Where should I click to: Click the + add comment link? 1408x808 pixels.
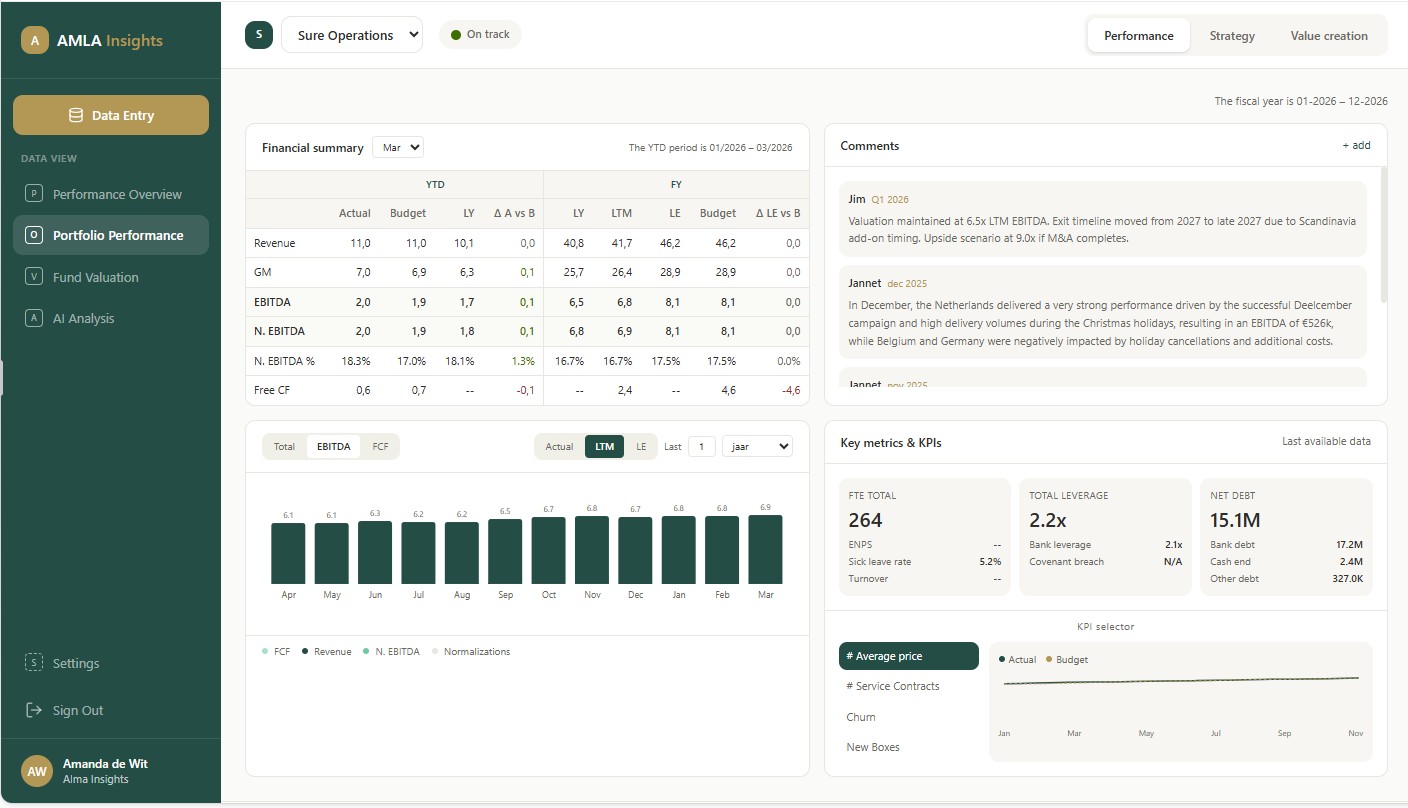point(1356,146)
